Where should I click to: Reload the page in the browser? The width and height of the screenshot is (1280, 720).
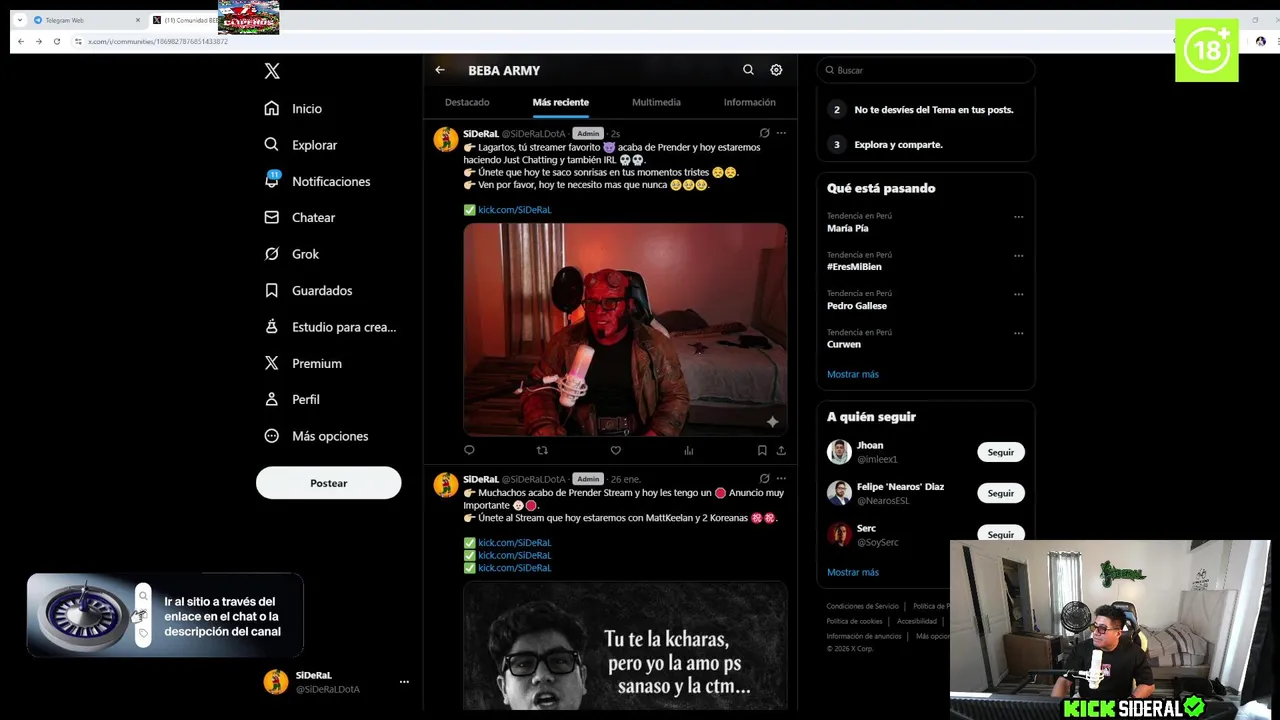[57, 41]
